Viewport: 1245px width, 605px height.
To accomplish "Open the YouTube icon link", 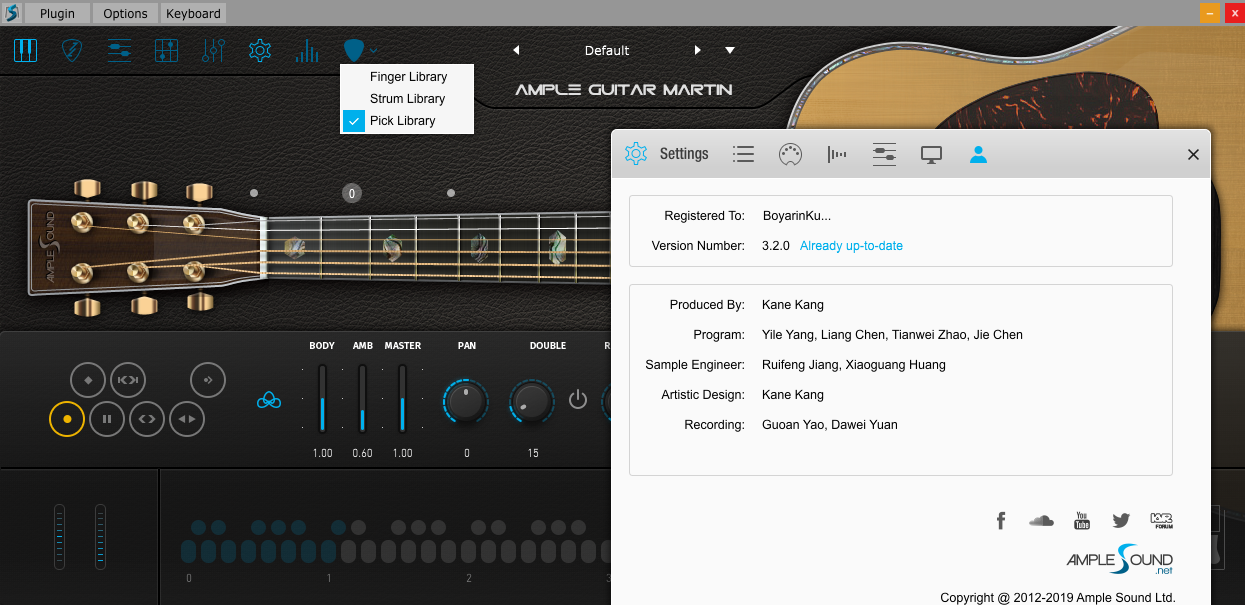I will [1082, 520].
